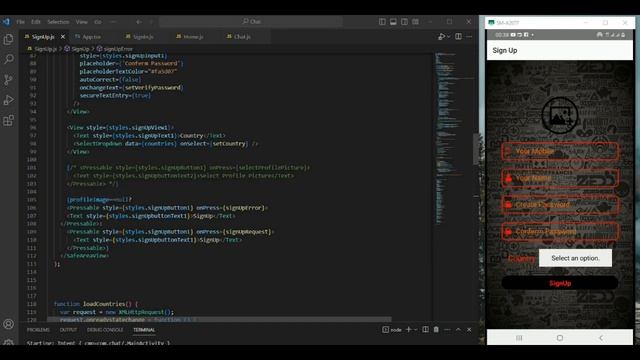The height and width of the screenshot is (360, 640).
Task: Go back with the title bar arrow
Action: coord(139,22)
